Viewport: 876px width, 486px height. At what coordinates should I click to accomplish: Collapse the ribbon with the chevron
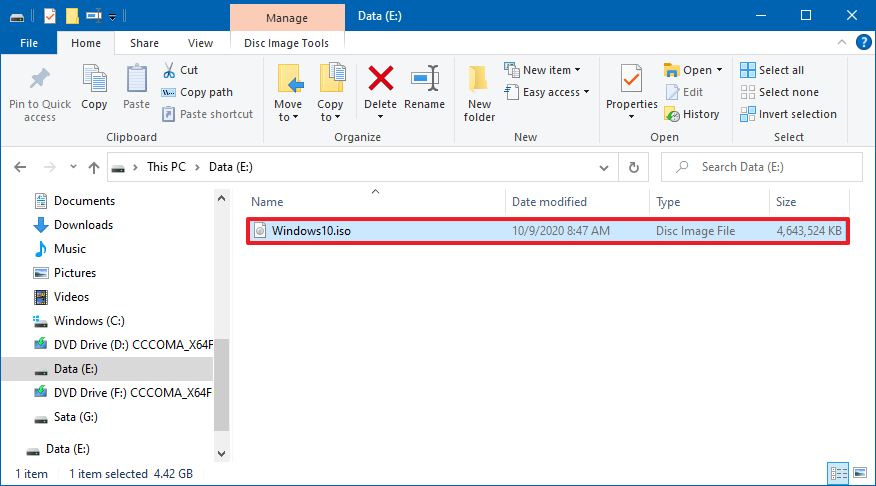pyautogui.click(x=841, y=42)
